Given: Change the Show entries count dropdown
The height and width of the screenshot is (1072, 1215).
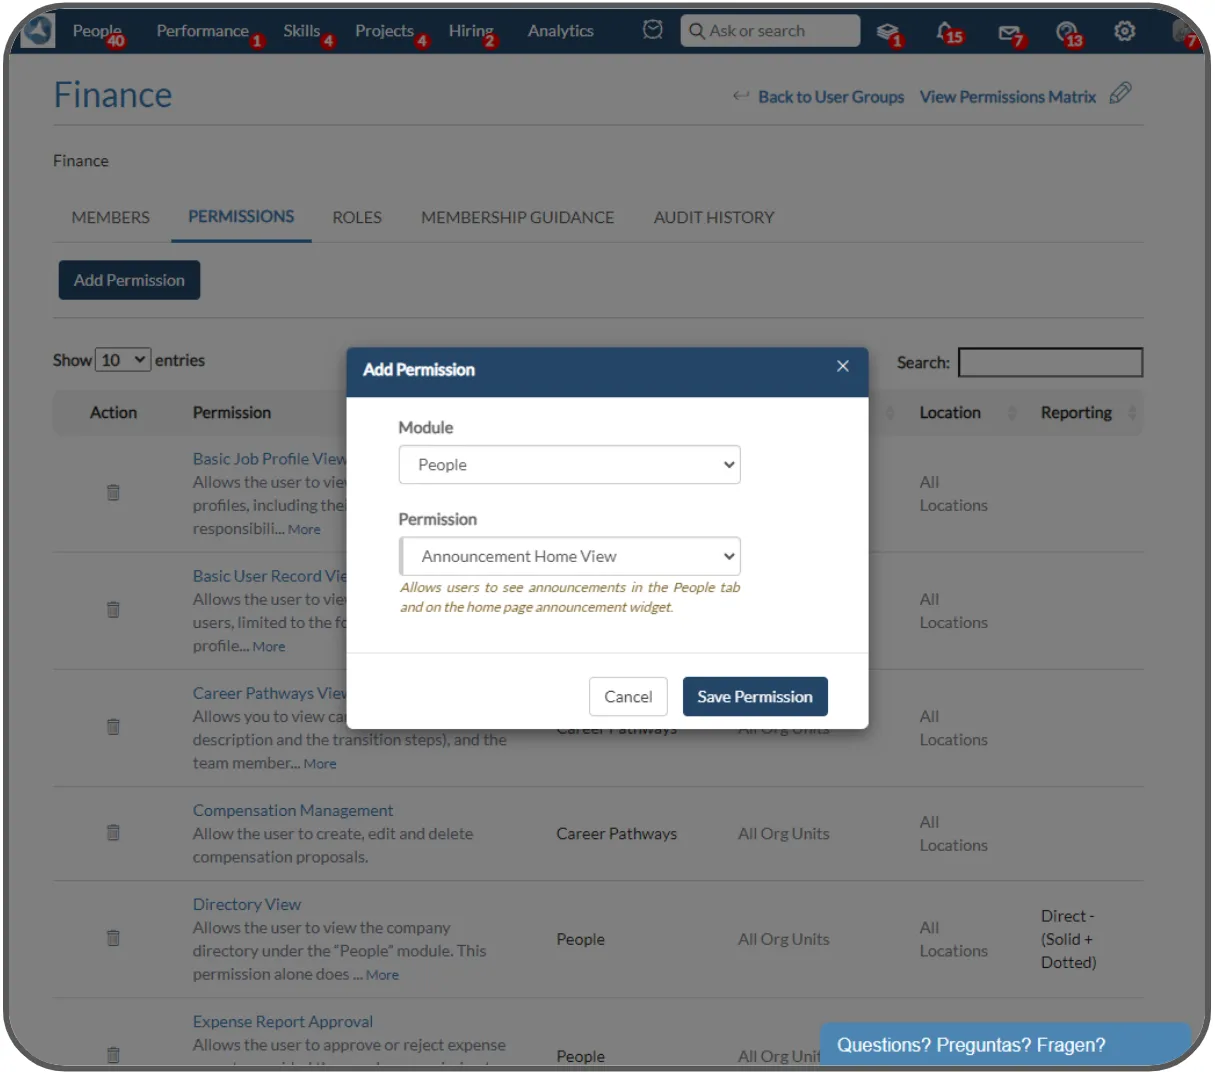Looking at the screenshot, I should tap(123, 360).
